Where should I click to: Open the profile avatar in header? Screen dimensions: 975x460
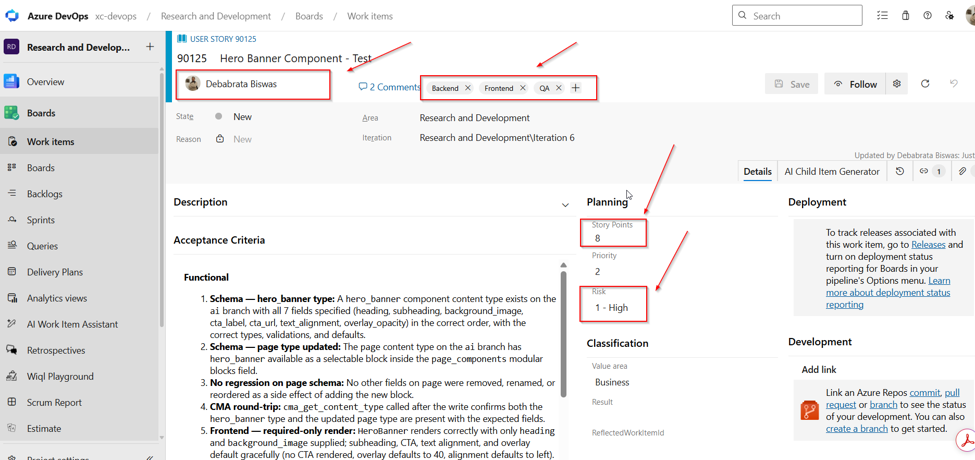pyautogui.click(x=969, y=16)
